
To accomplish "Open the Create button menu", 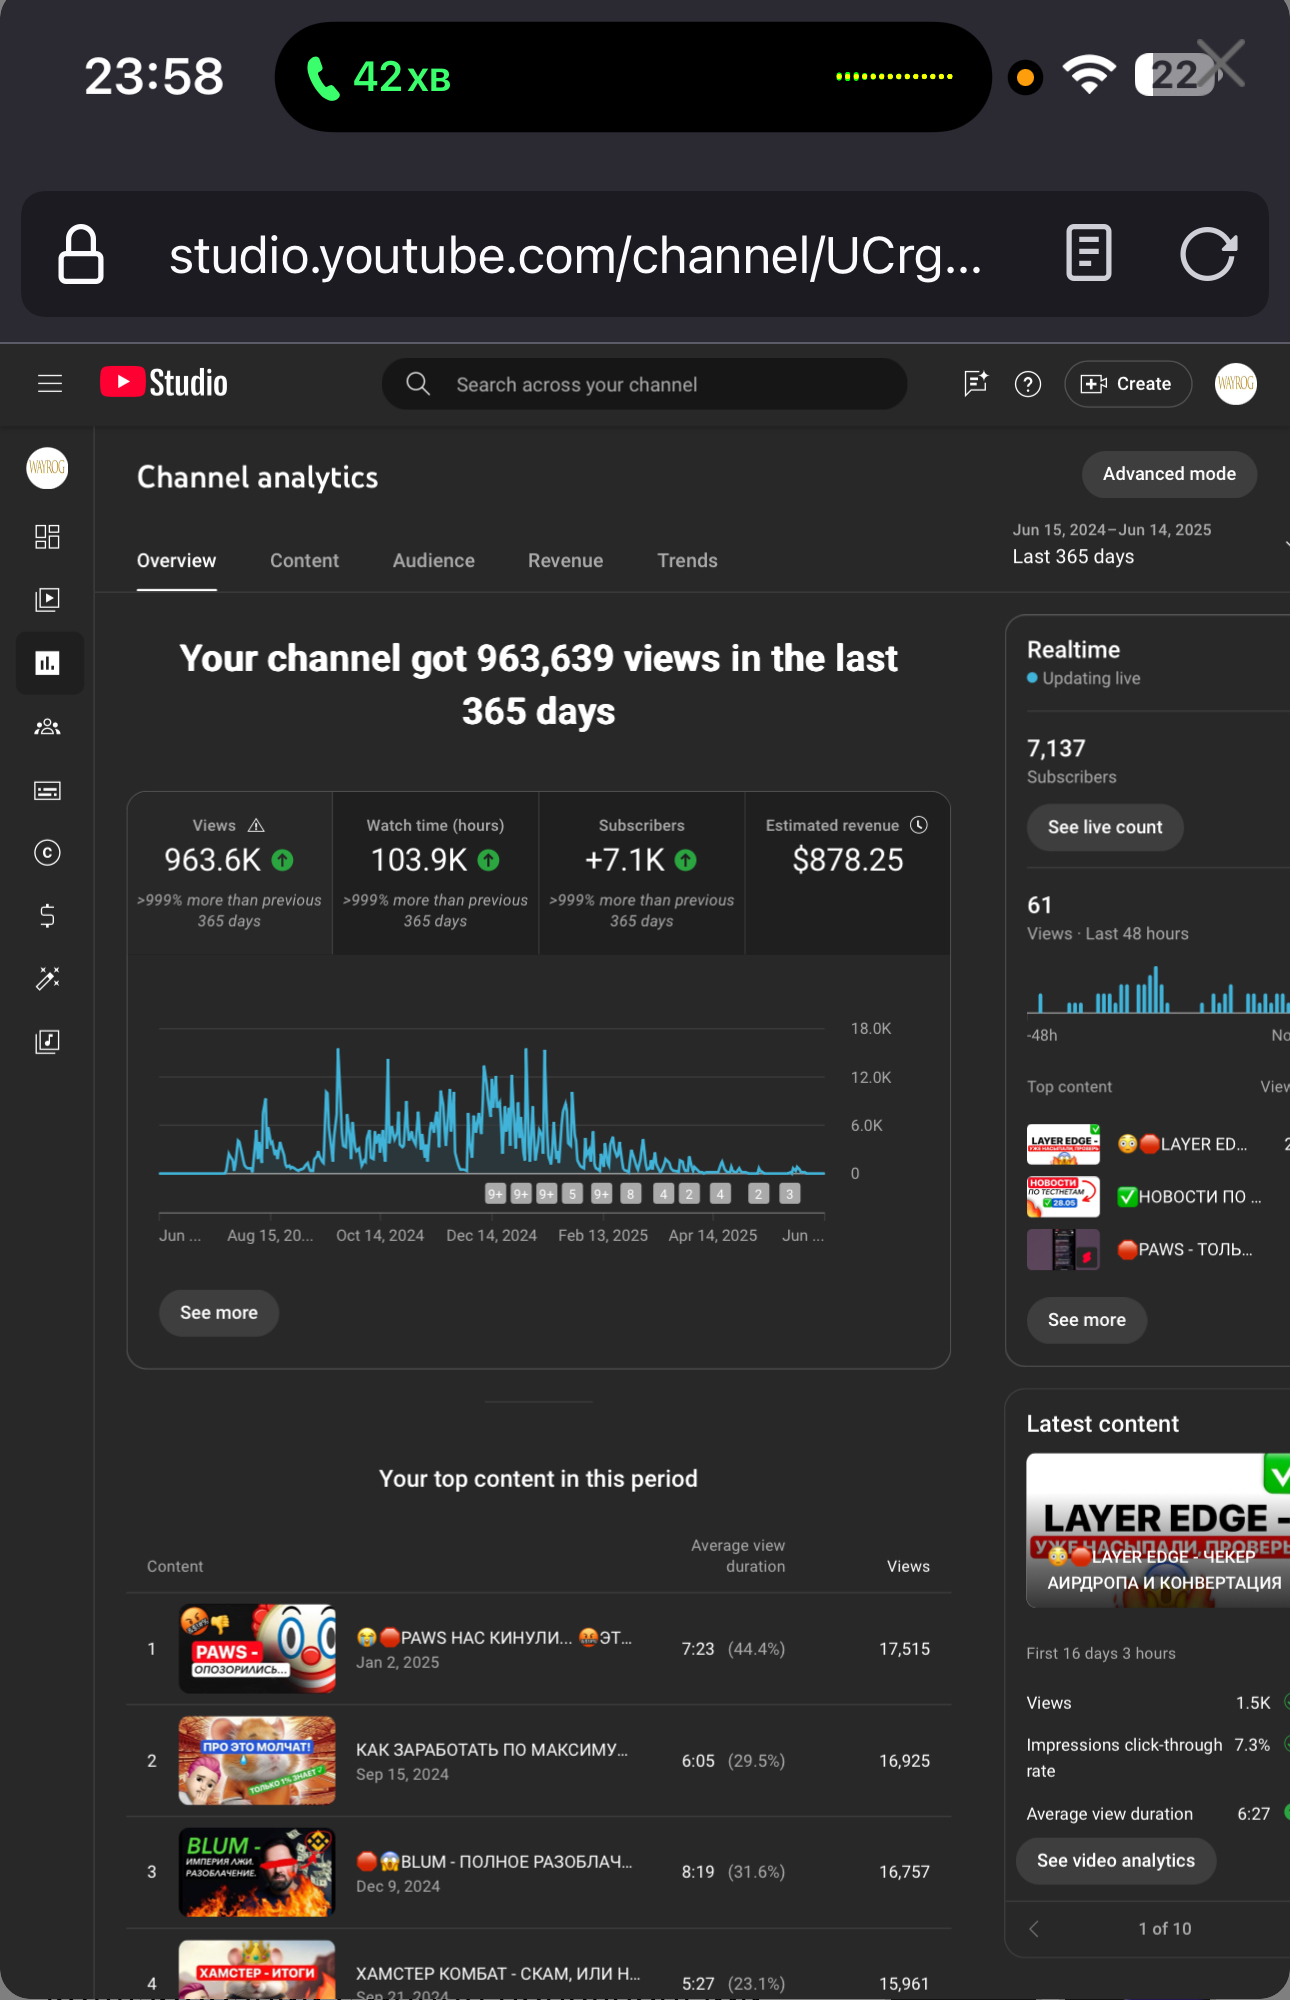I will 1127,384.
